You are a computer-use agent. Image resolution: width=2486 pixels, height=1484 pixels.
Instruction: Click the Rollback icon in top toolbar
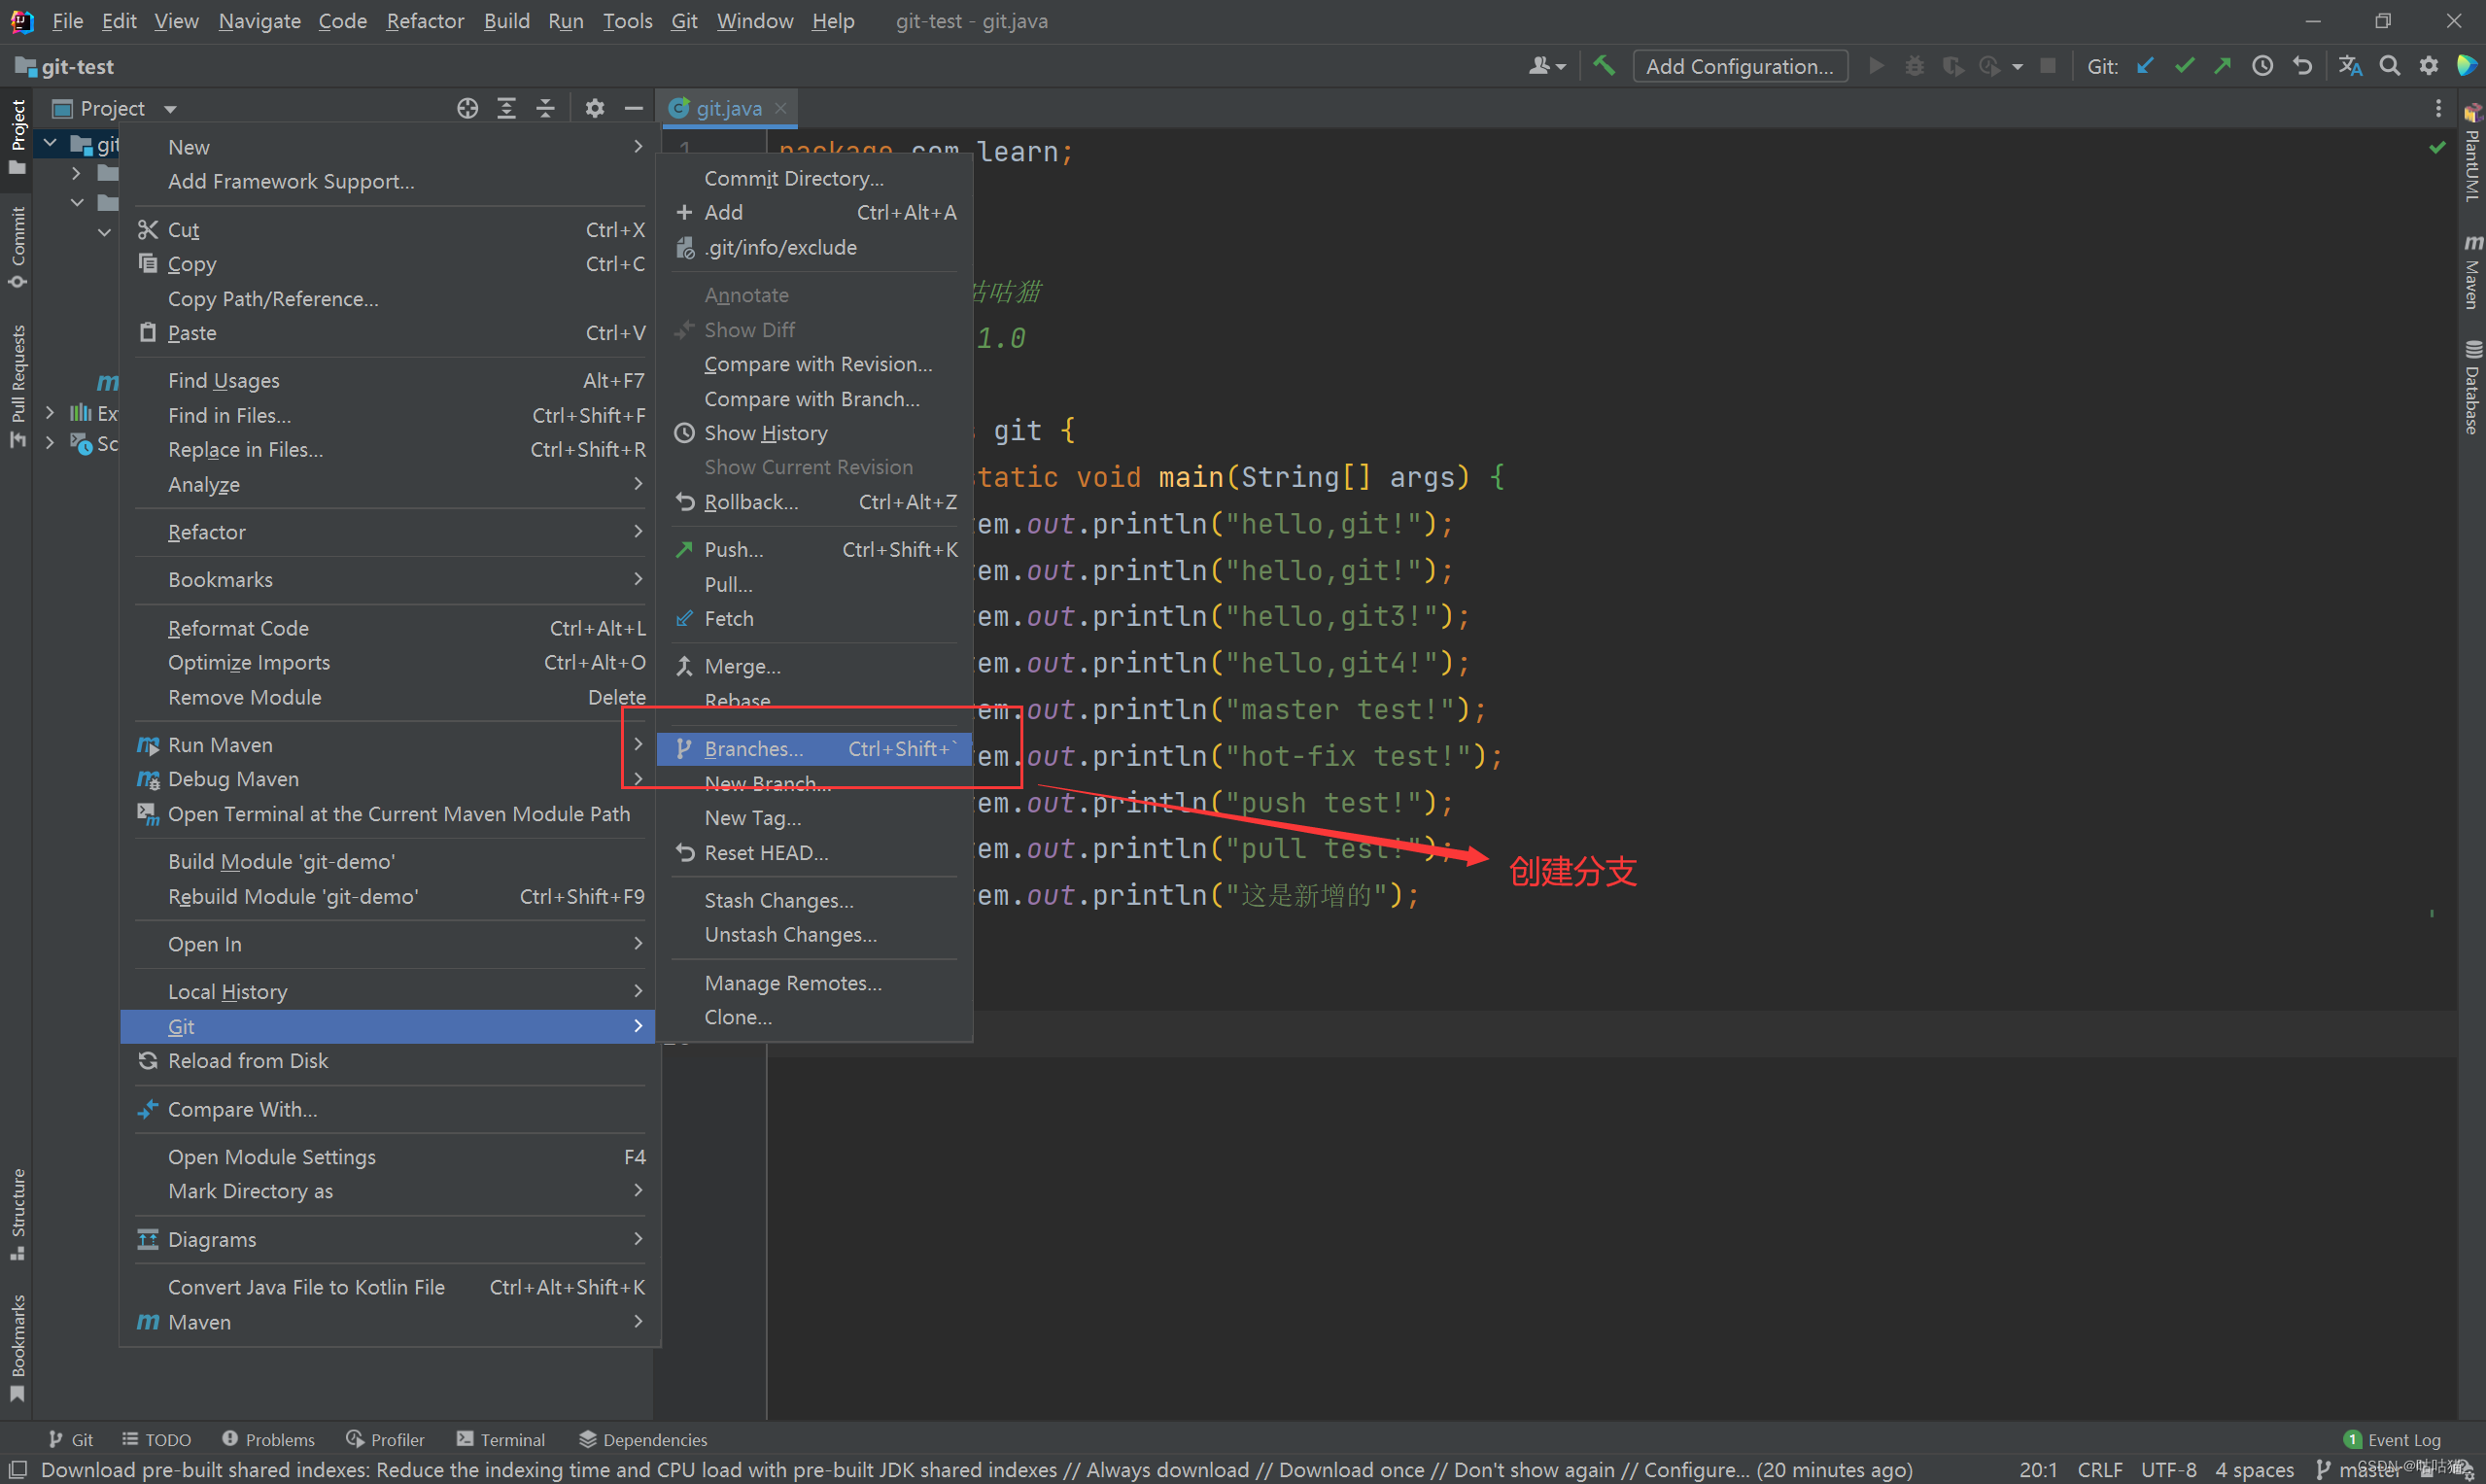(x=2302, y=66)
